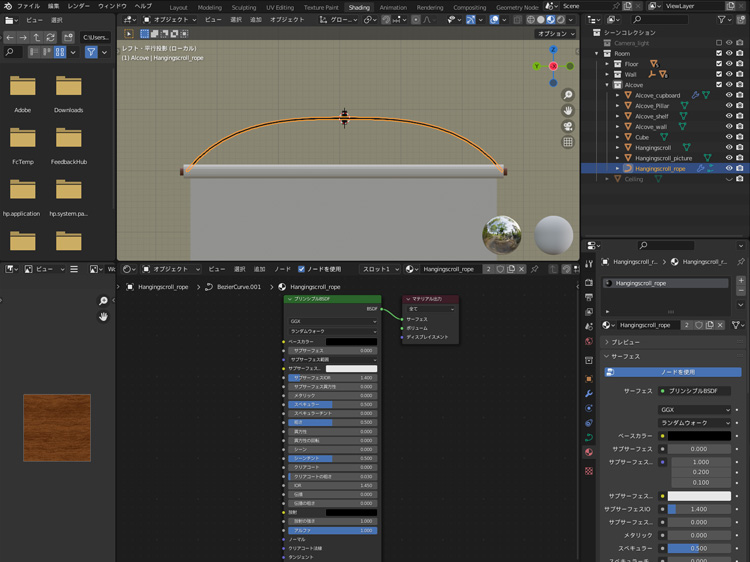Uncheck the Room collection checkbox
750x562 pixels.
pos(718,53)
